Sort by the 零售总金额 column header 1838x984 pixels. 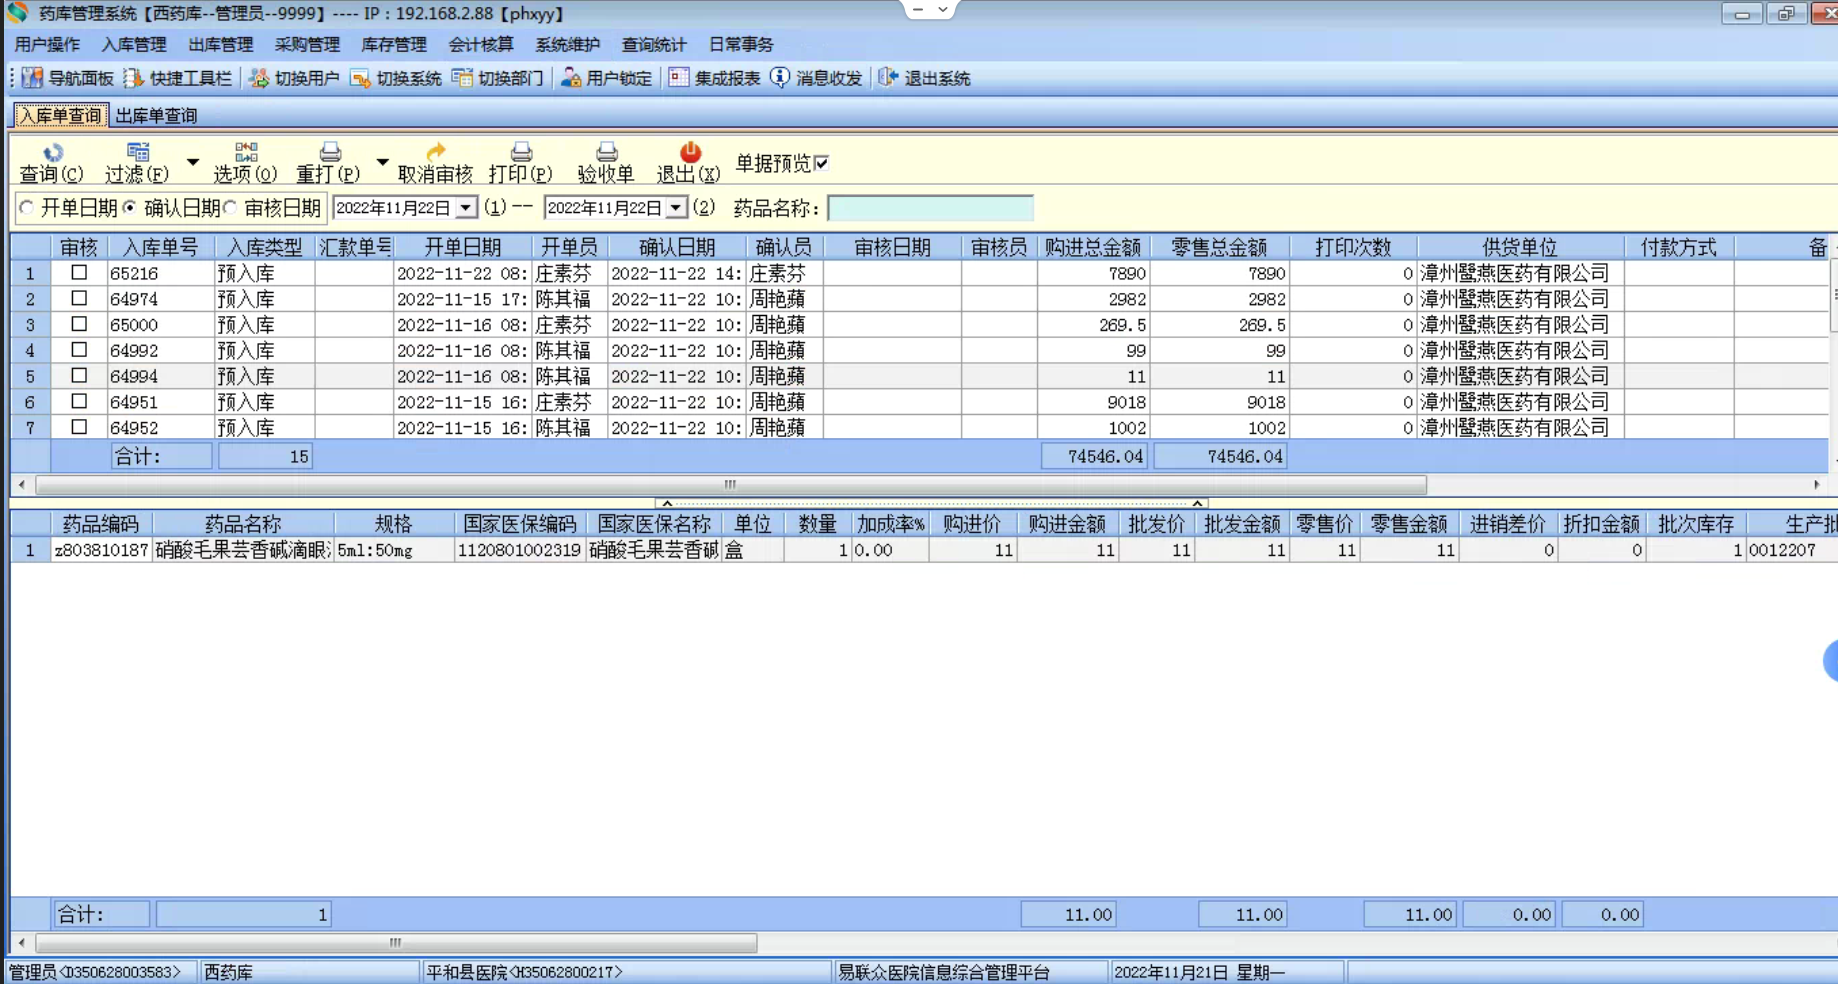pos(1220,247)
